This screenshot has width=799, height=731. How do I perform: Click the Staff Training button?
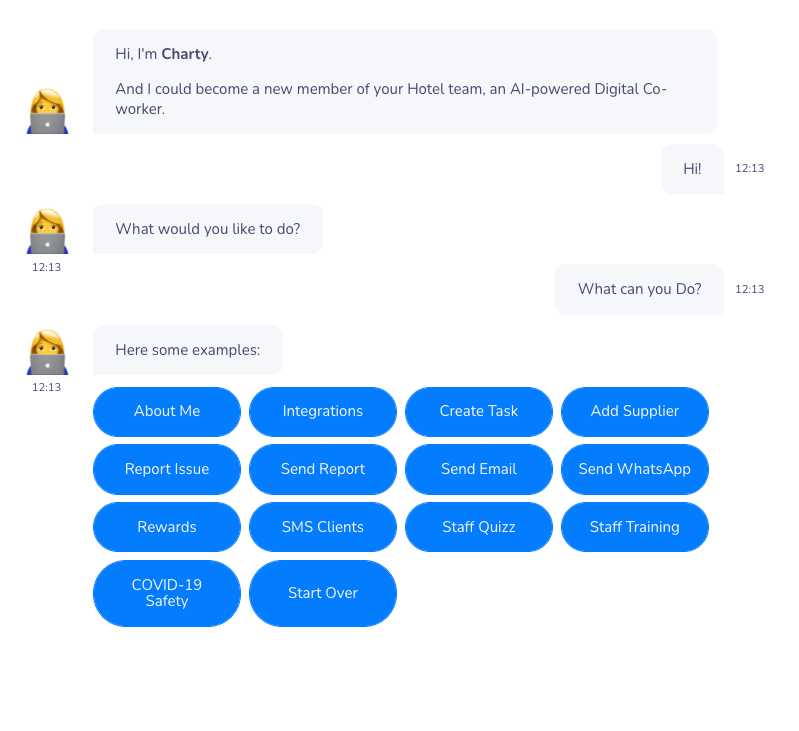pos(634,527)
